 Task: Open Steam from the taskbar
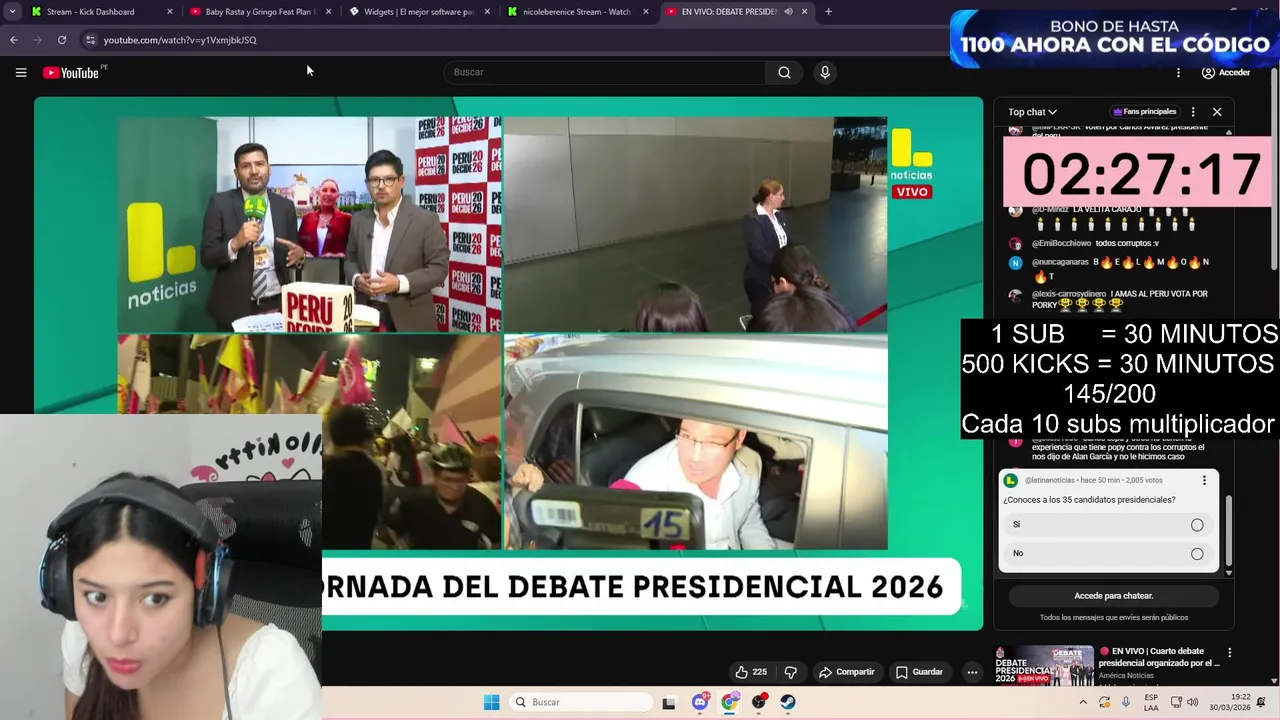click(788, 702)
